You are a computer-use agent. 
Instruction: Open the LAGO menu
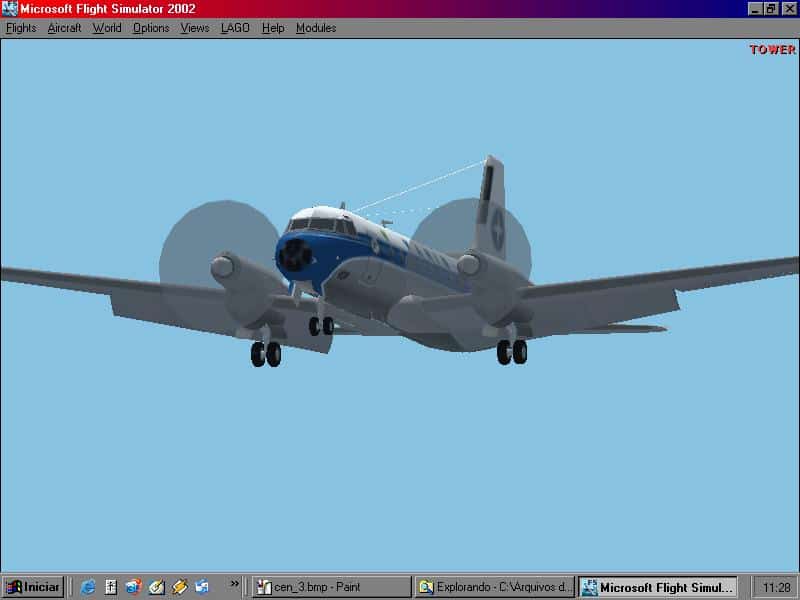point(235,28)
